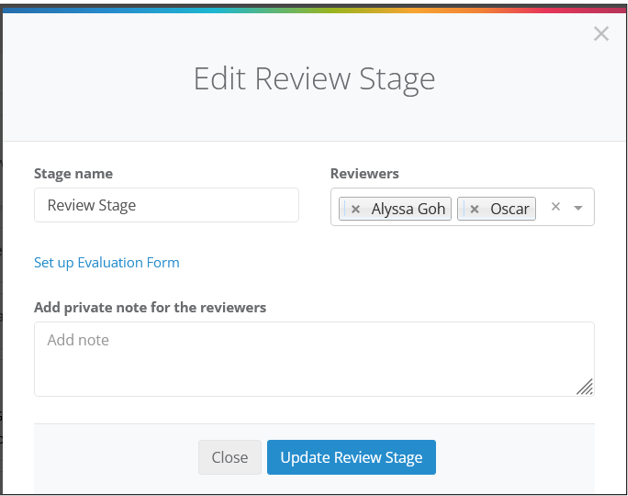Click the Stage name input field
Viewport: 628px width, 496px height.
pos(166,205)
